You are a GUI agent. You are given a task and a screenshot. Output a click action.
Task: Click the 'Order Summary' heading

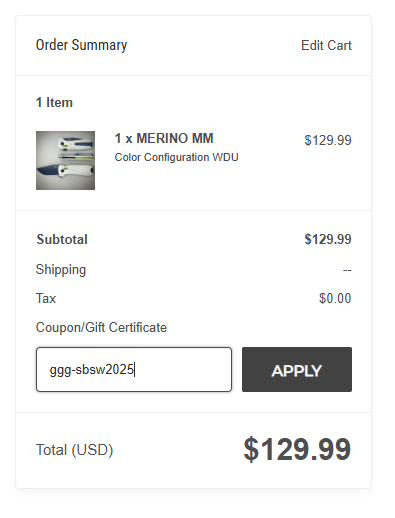tap(81, 45)
